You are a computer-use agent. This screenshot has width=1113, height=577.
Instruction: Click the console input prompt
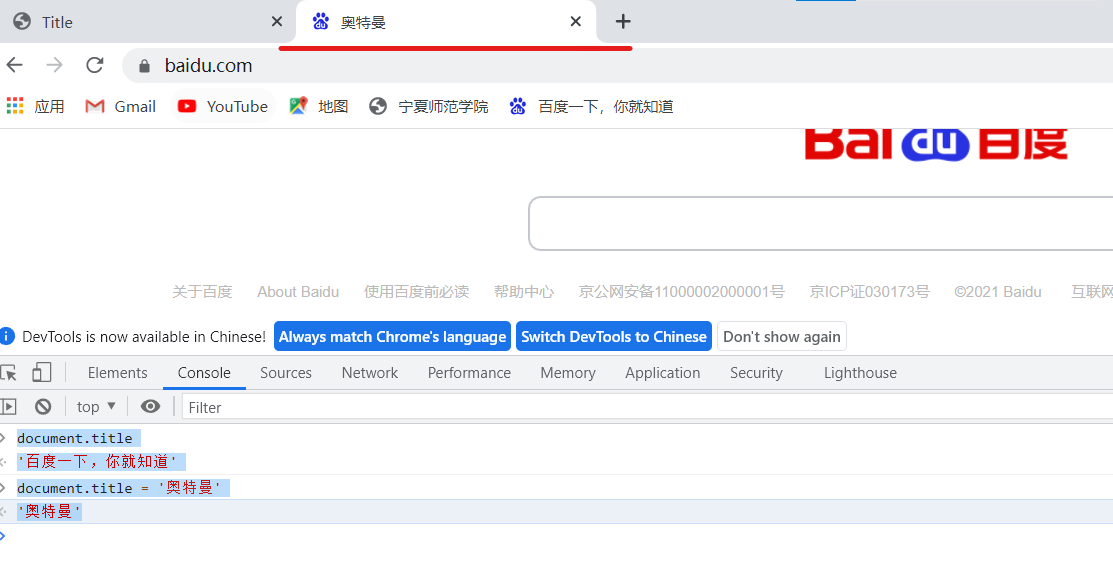pos(556,537)
